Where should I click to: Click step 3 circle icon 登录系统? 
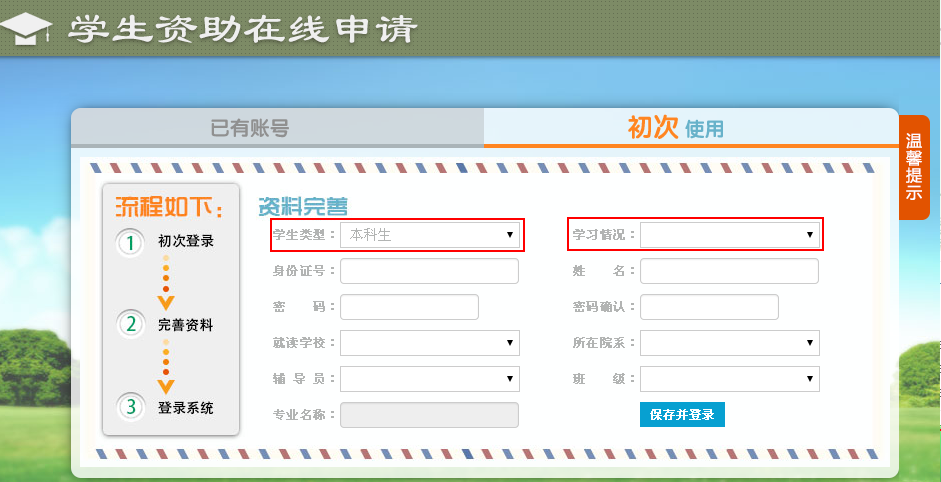[x=130, y=407]
